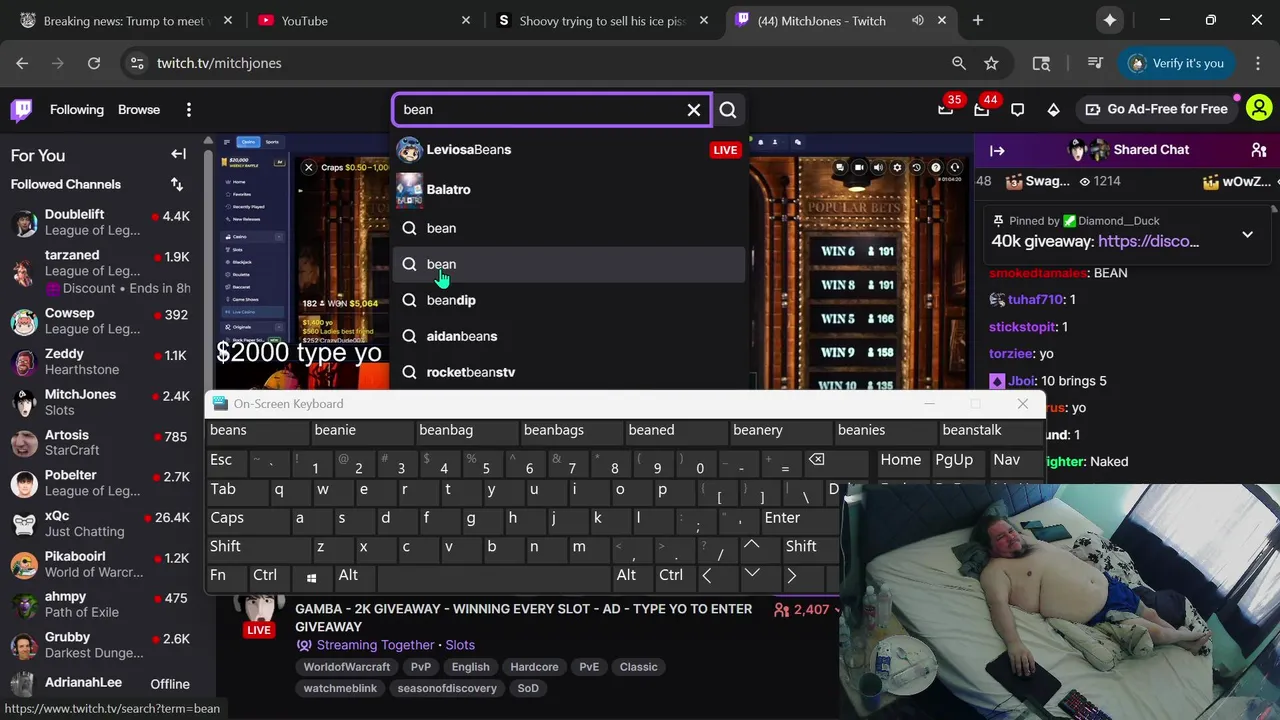This screenshot has width=1280, height=720.
Task: Open the Get Bits diamond icon
Action: click(1053, 110)
